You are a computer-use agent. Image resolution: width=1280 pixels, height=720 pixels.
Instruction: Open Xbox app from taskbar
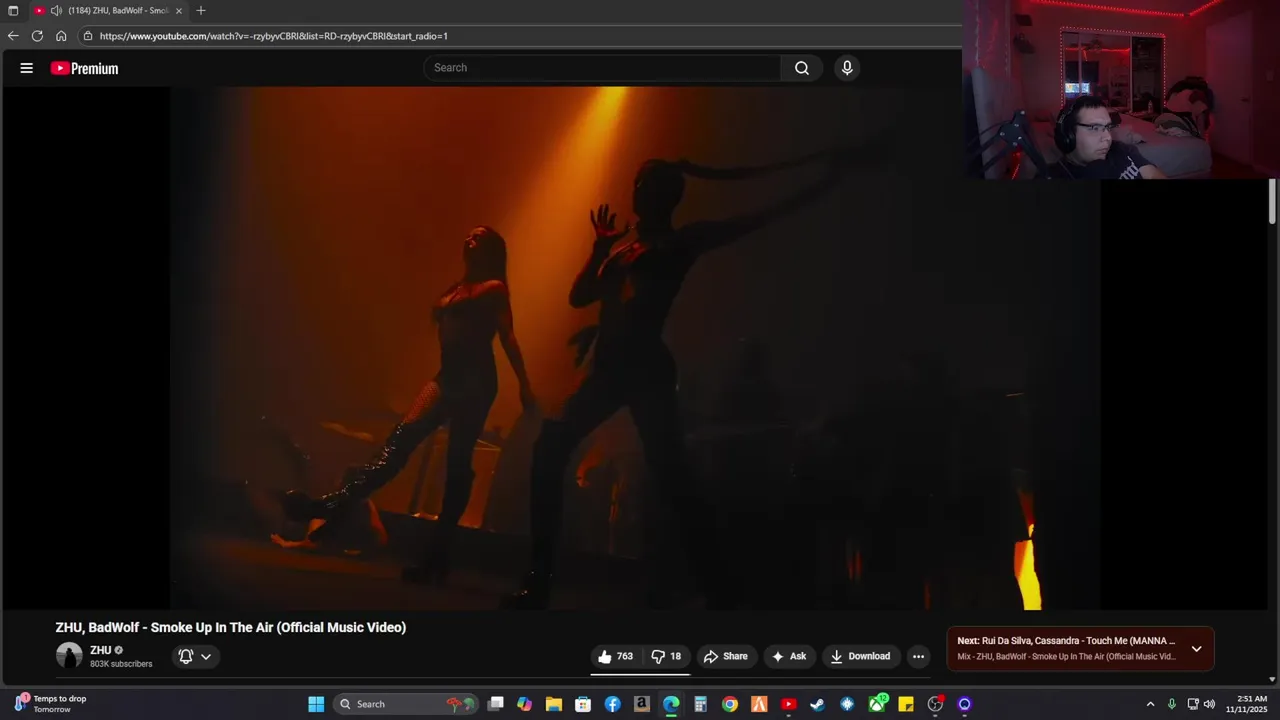[877, 704]
